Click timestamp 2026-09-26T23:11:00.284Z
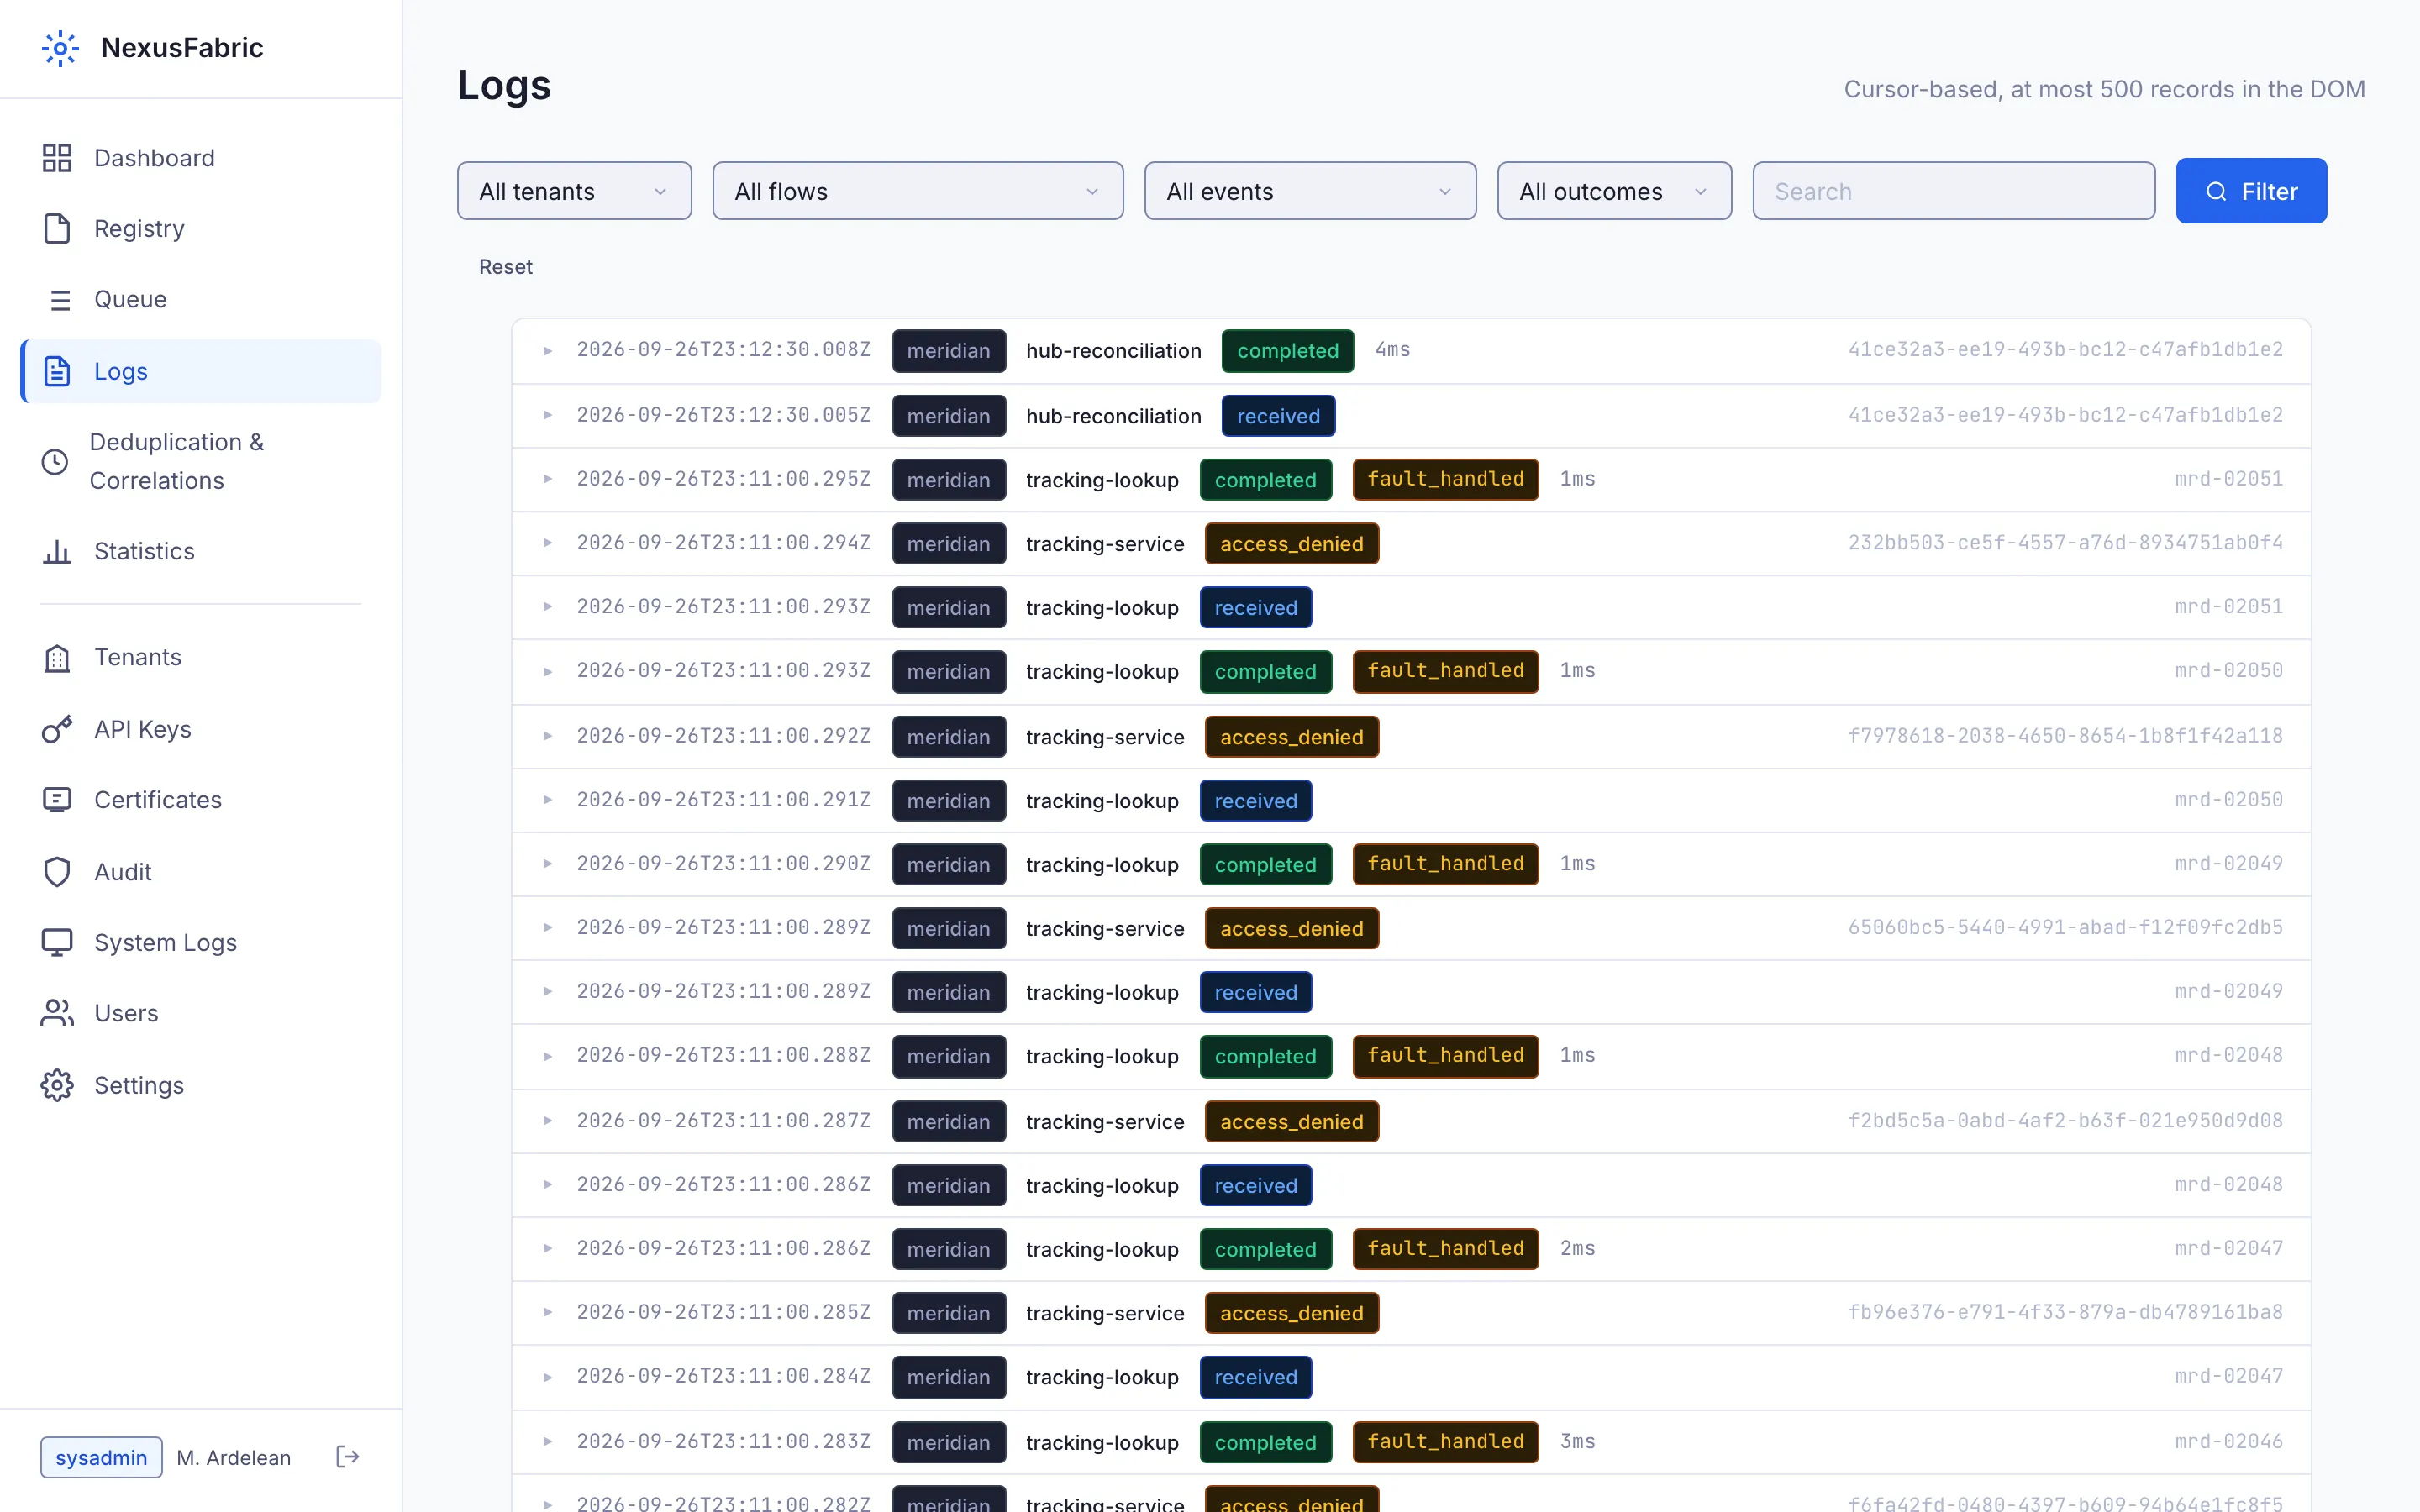2420x1512 pixels. click(723, 1376)
